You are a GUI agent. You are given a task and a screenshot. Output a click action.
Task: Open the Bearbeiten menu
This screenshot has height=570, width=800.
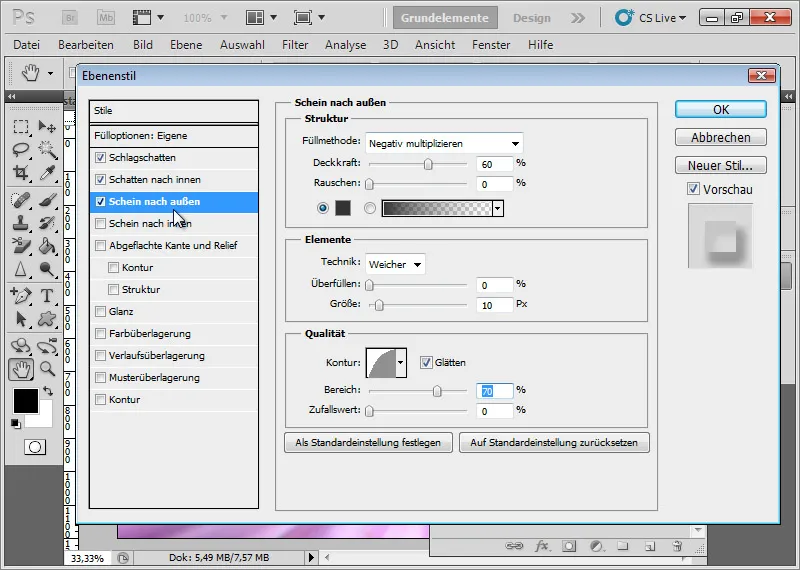86,45
